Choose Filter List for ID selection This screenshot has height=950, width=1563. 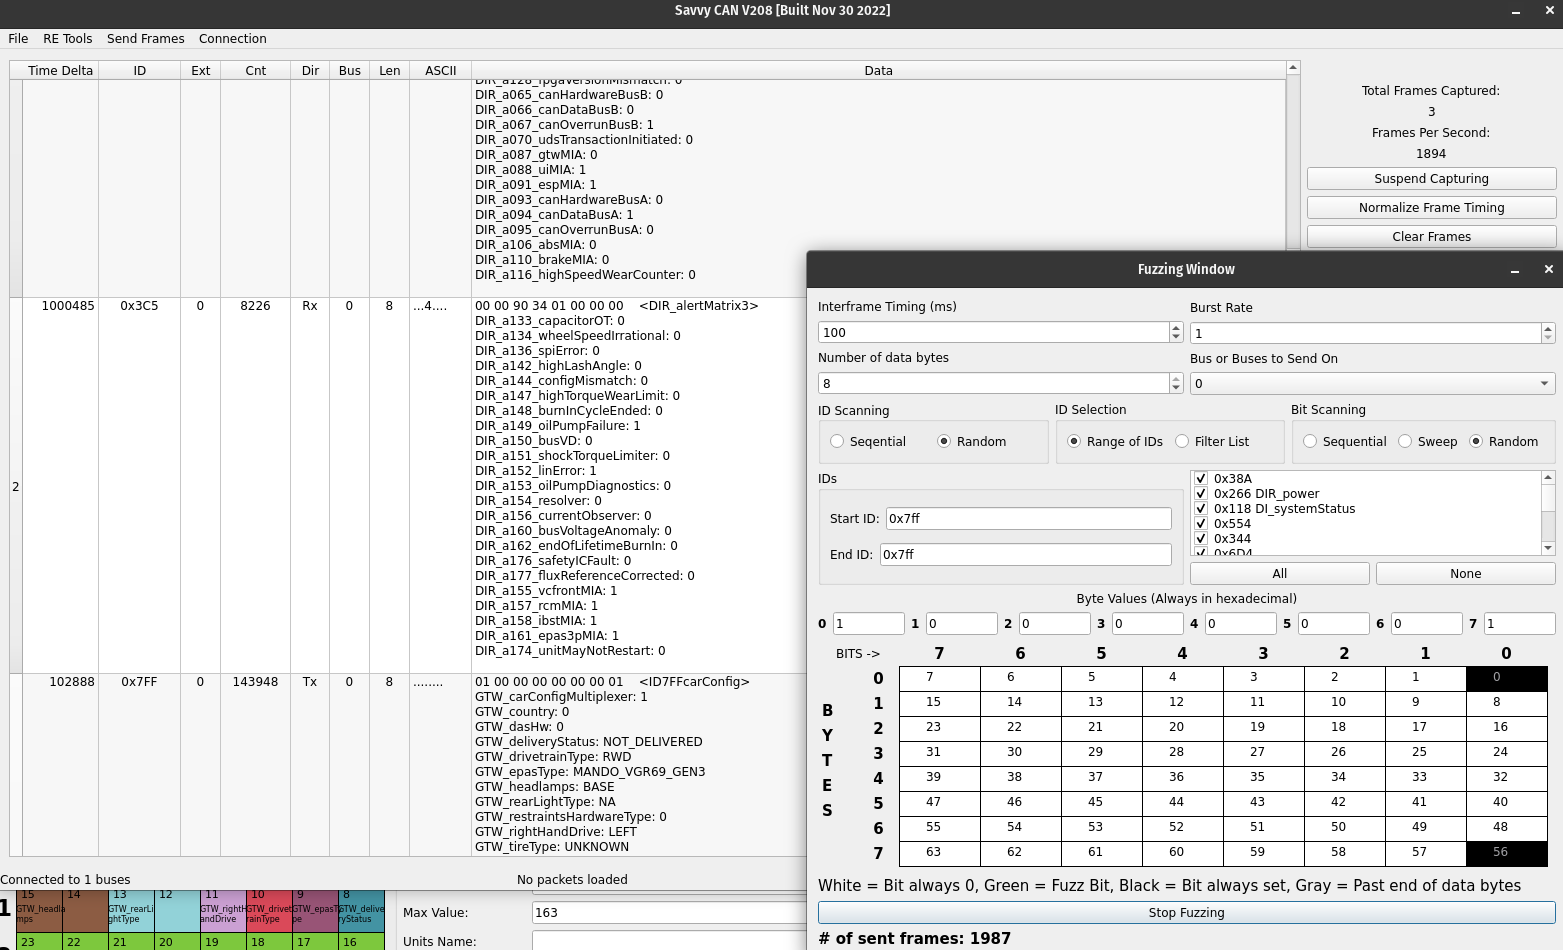(1183, 442)
